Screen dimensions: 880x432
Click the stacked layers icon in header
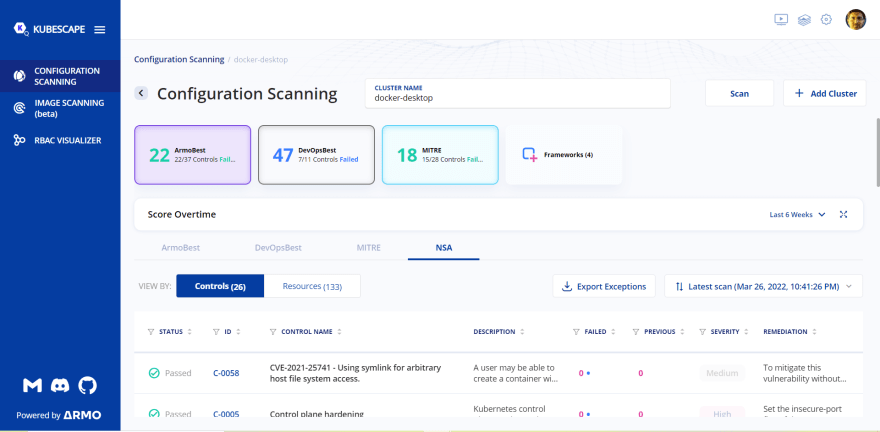coord(804,20)
